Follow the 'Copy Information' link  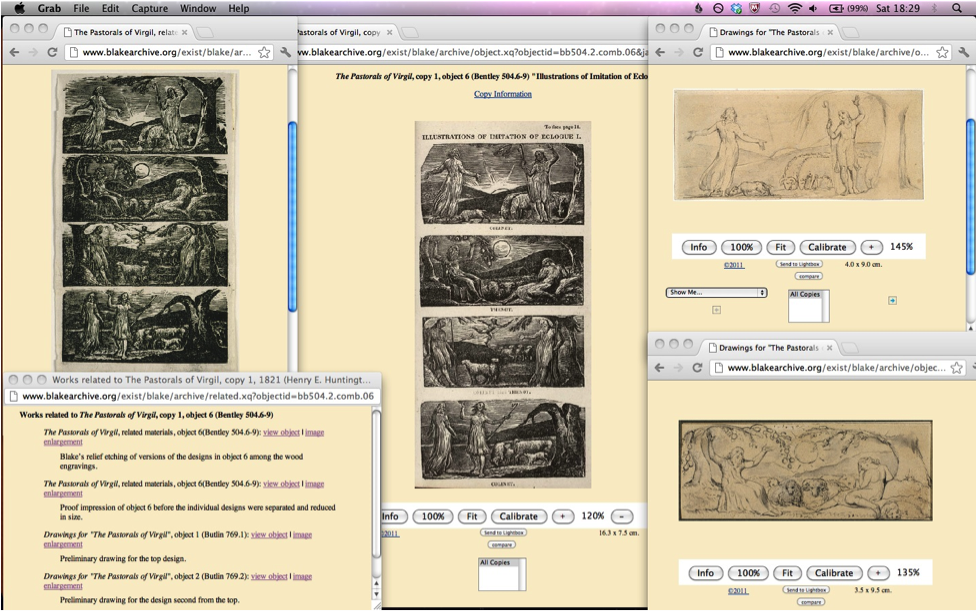(503, 94)
